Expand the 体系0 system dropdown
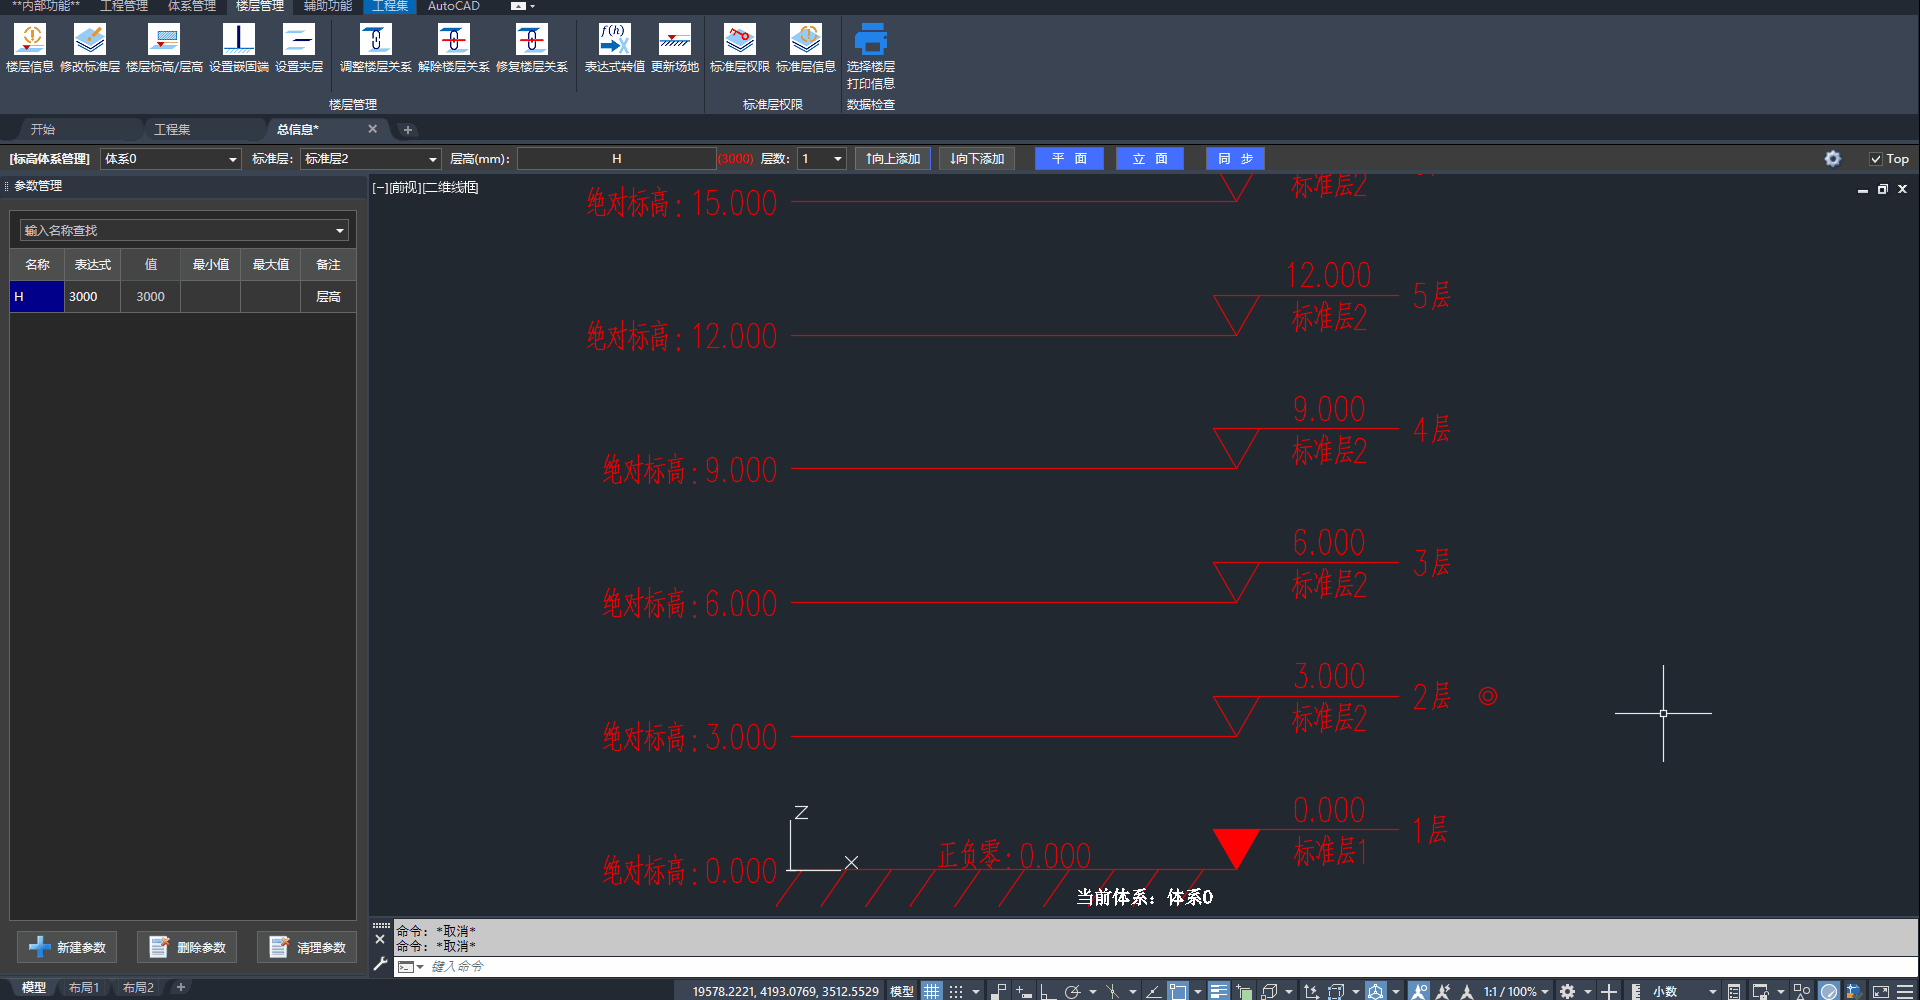The height and width of the screenshot is (1000, 1920). (x=232, y=159)
